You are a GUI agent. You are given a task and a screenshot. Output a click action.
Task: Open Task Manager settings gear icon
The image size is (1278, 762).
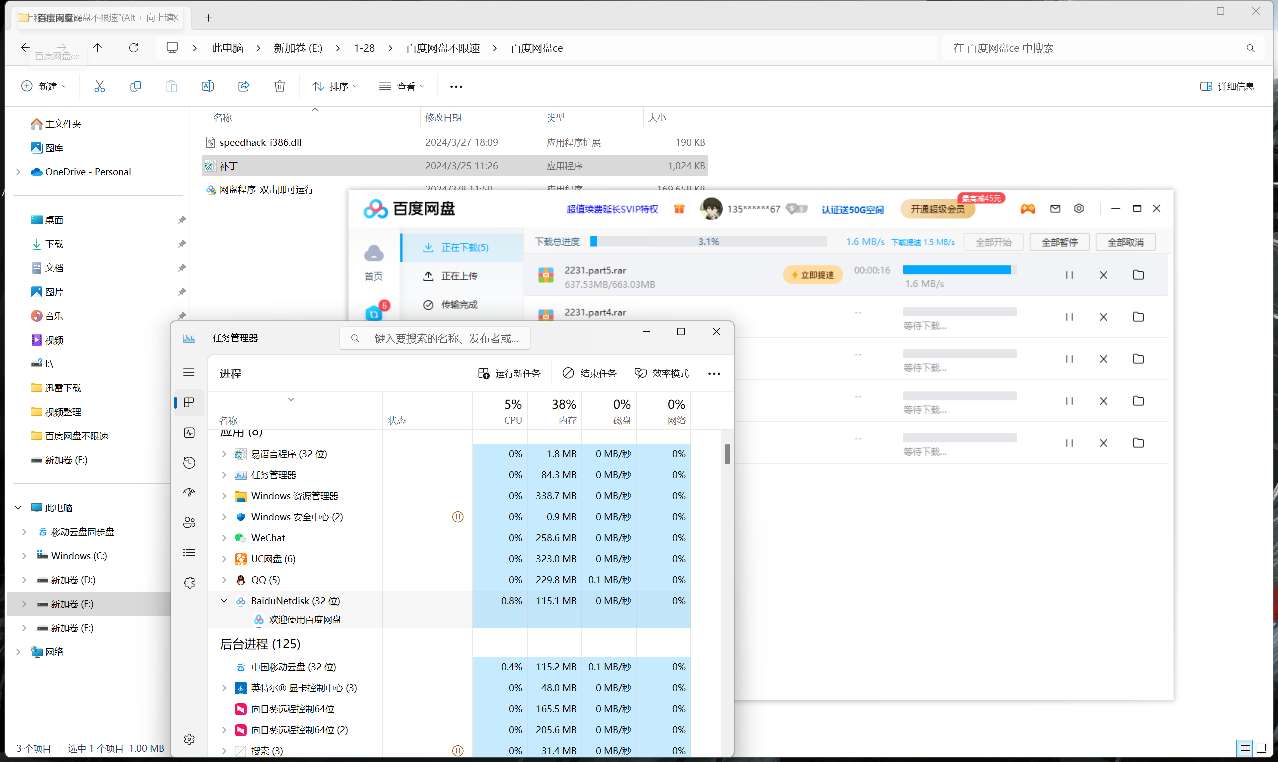189,739
